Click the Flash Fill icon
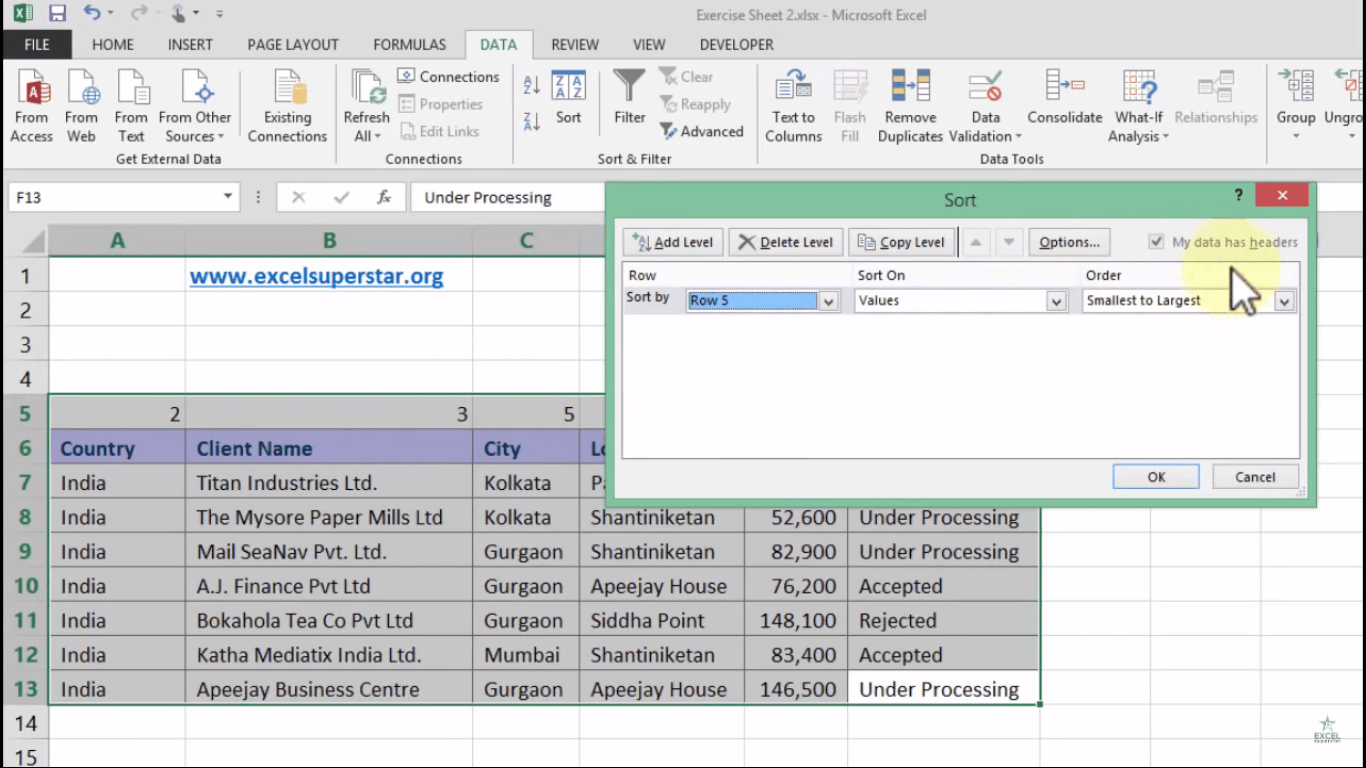 (x=849, y=97)
